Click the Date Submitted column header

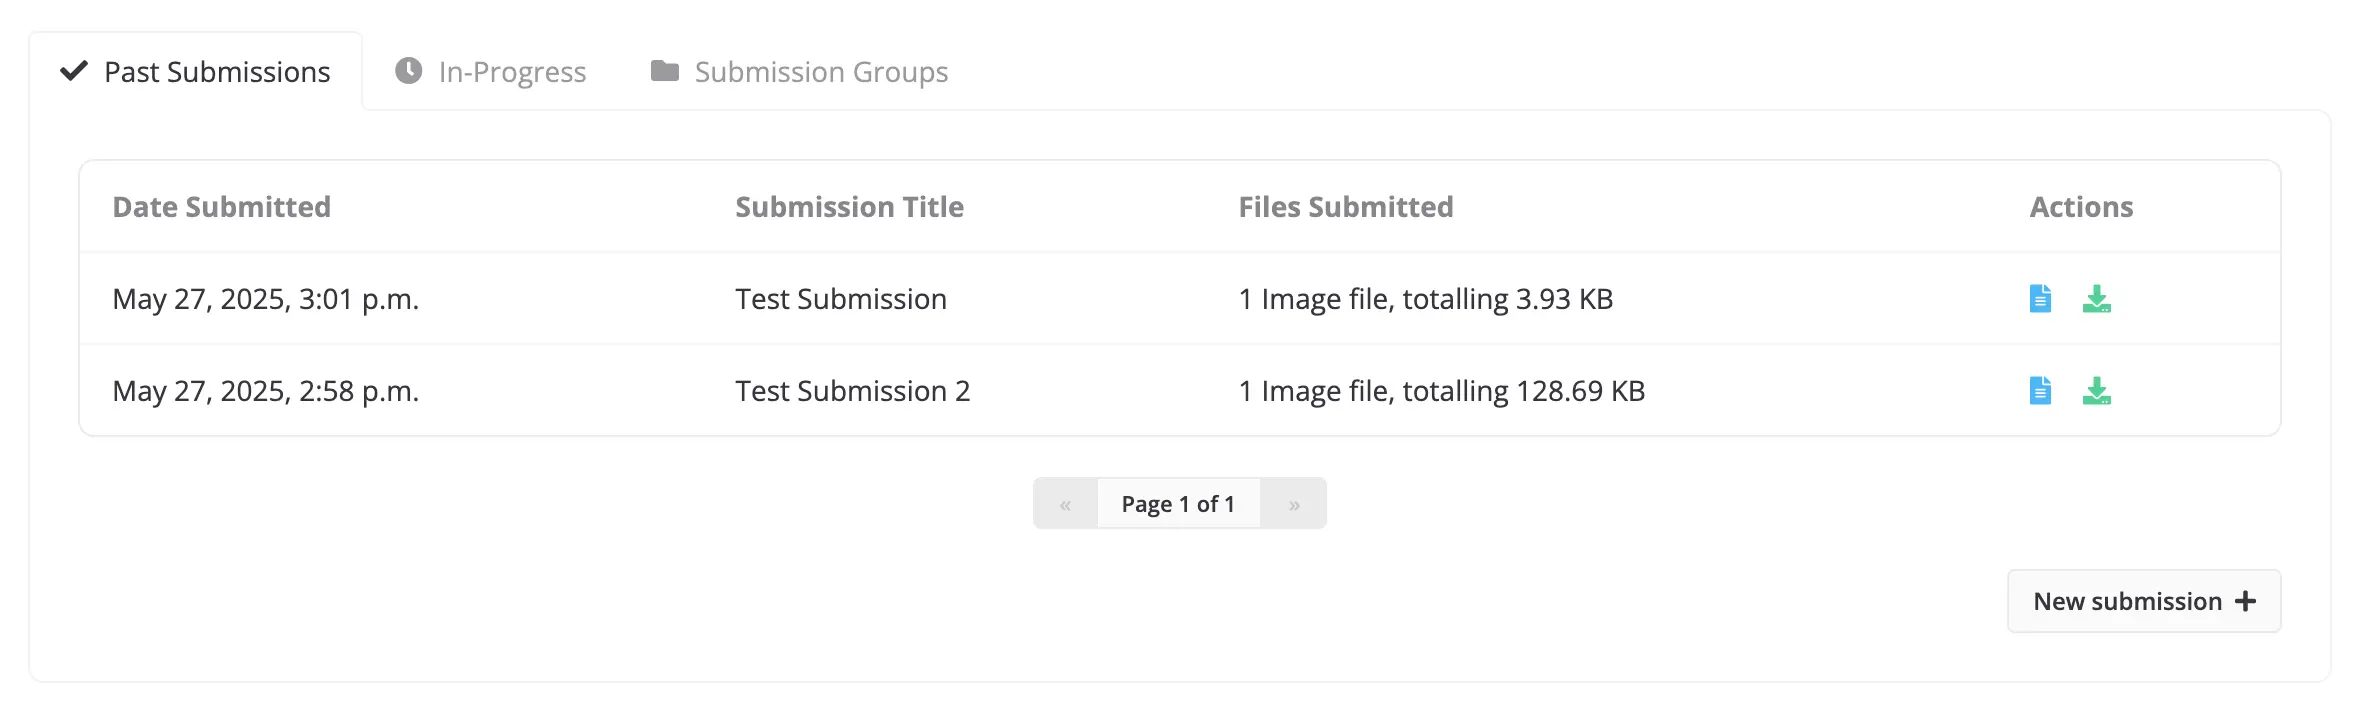221,207
